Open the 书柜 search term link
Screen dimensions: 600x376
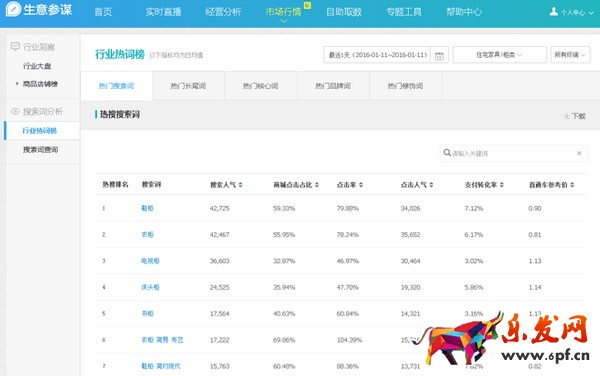point(147,314)
